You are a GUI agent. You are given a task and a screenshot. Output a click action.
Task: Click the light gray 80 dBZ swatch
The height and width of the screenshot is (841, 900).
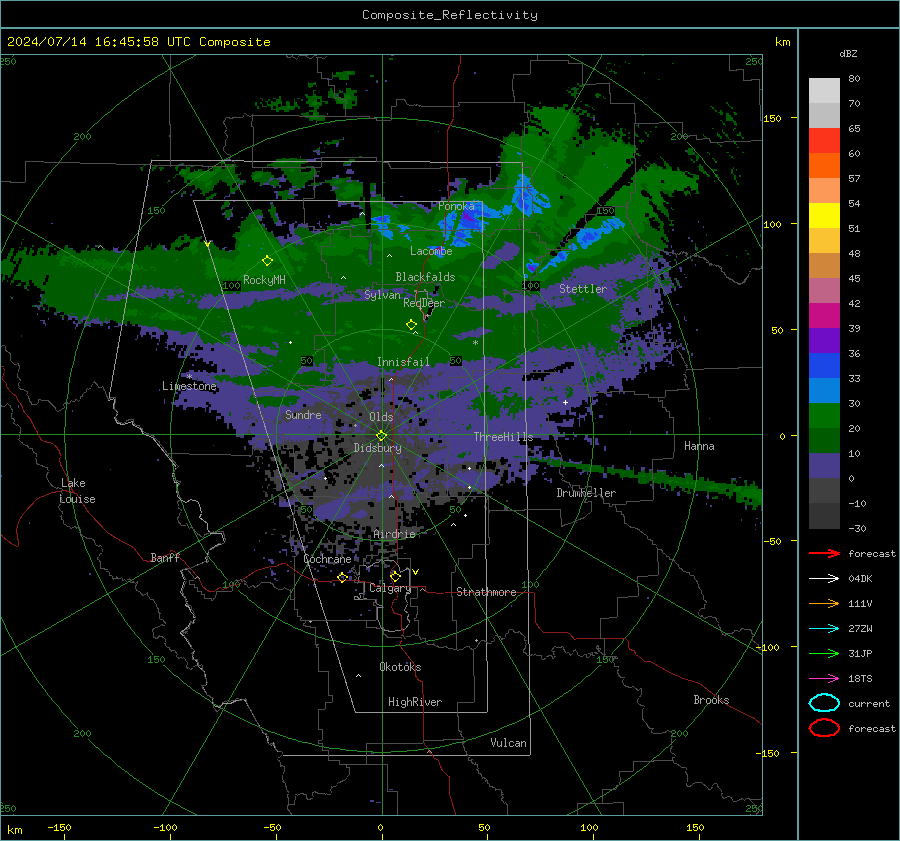click(824, 90)
